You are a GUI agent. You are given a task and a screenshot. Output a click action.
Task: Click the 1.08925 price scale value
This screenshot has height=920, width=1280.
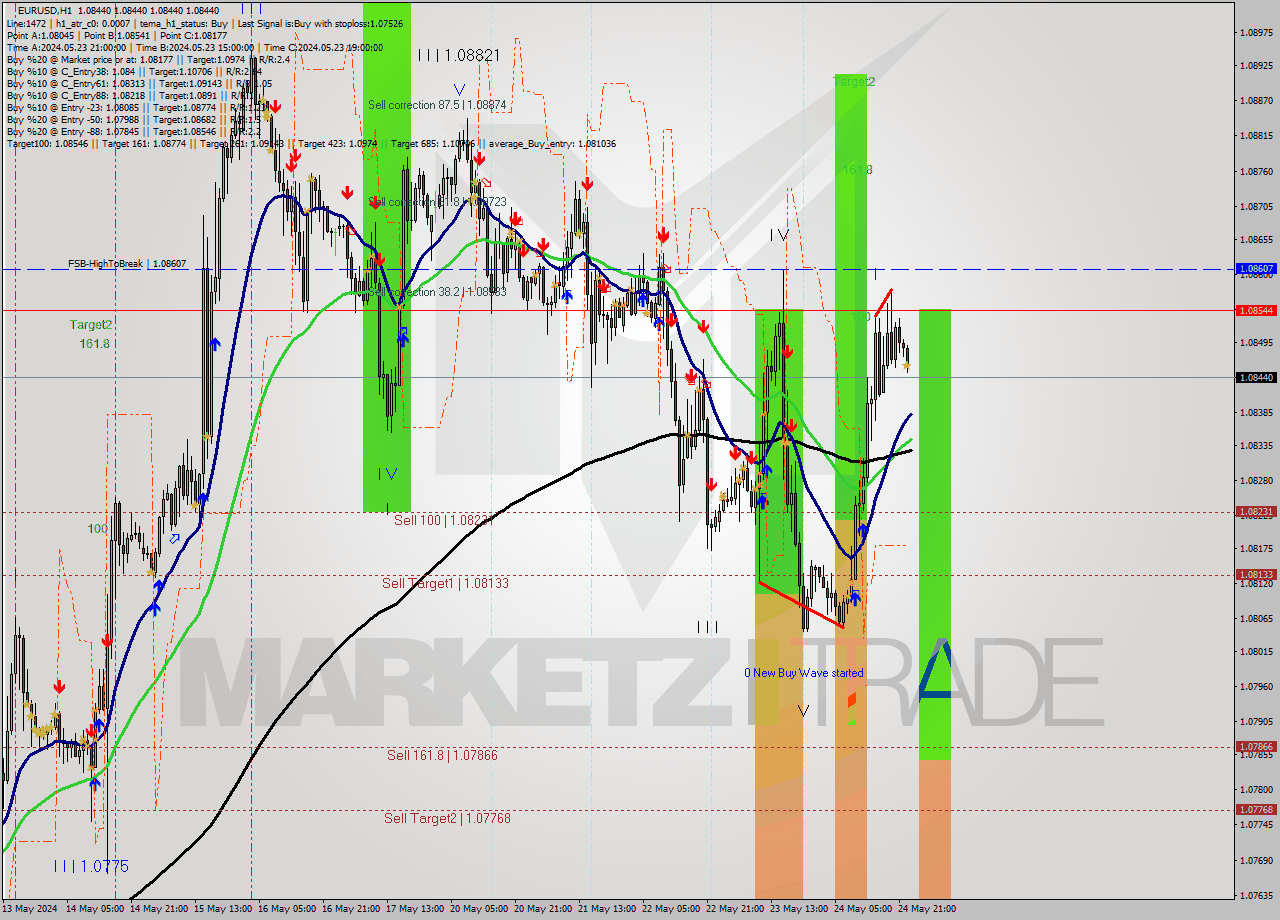coord(1255,66)
